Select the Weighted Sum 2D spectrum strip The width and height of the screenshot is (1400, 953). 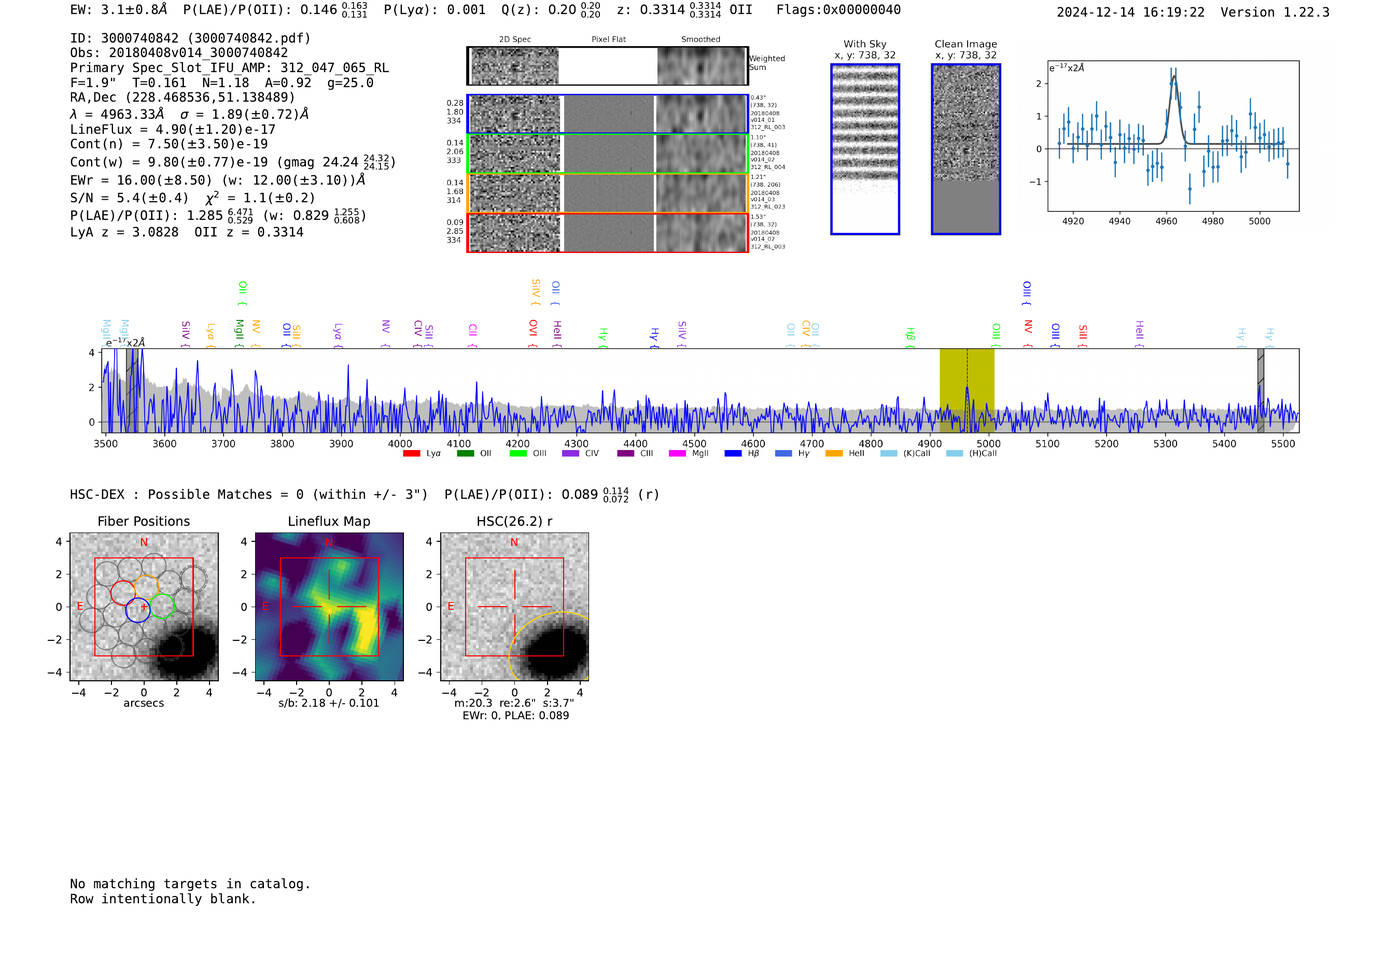(x=607, y=66)
